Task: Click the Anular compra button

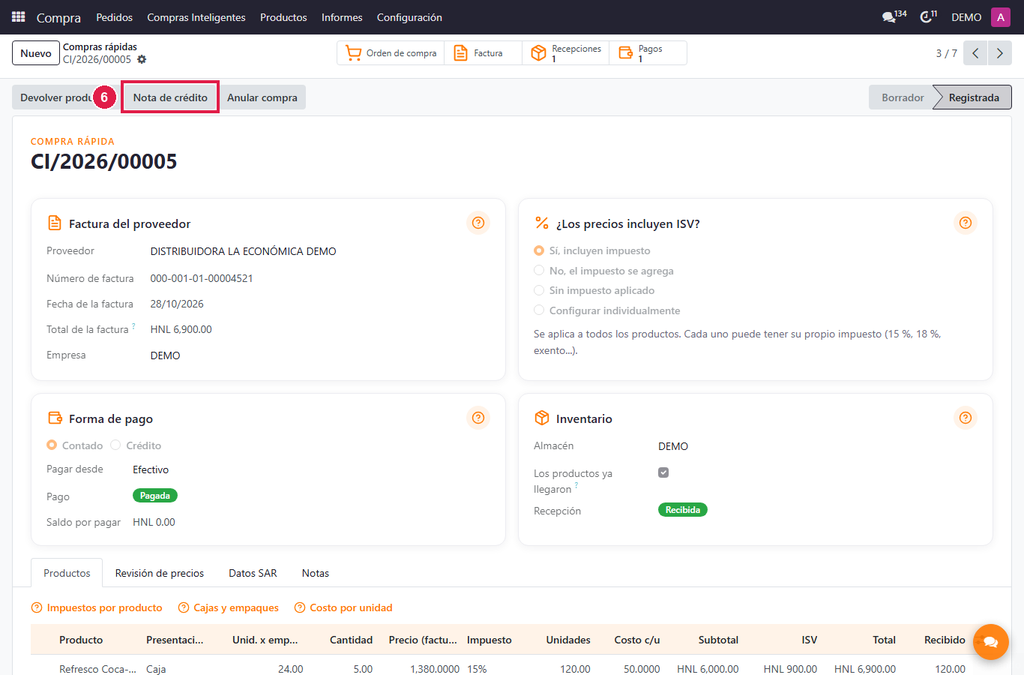Action: coord(262,97)
